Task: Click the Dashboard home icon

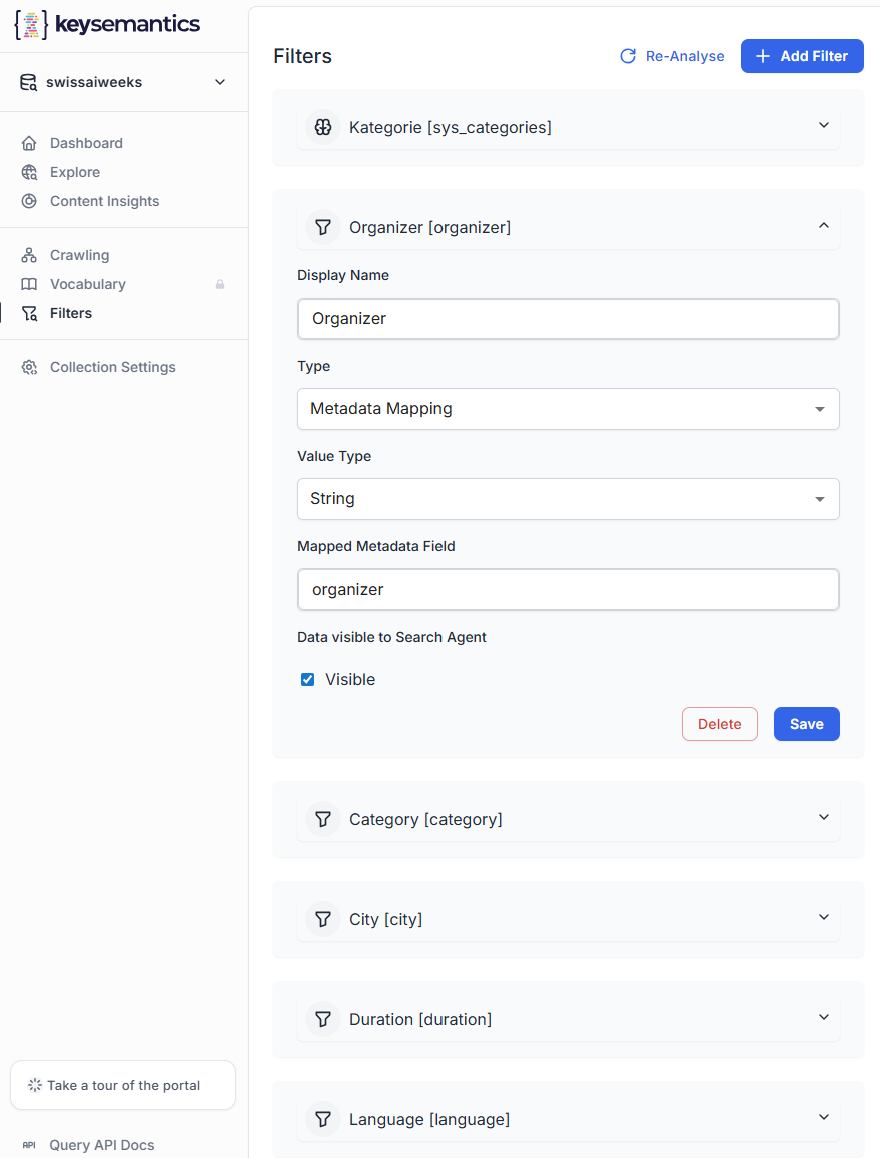Action: [29, 143]
